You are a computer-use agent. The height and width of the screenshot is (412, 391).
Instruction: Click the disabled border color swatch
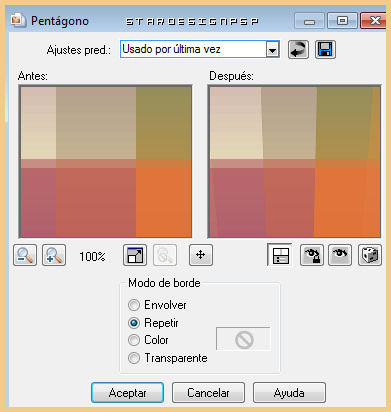click(244, 339)
